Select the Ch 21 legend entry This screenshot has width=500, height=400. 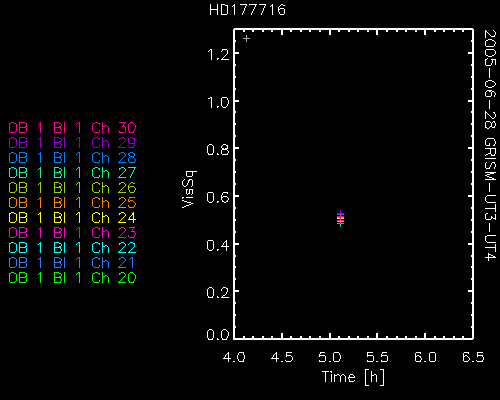point(72,263)
